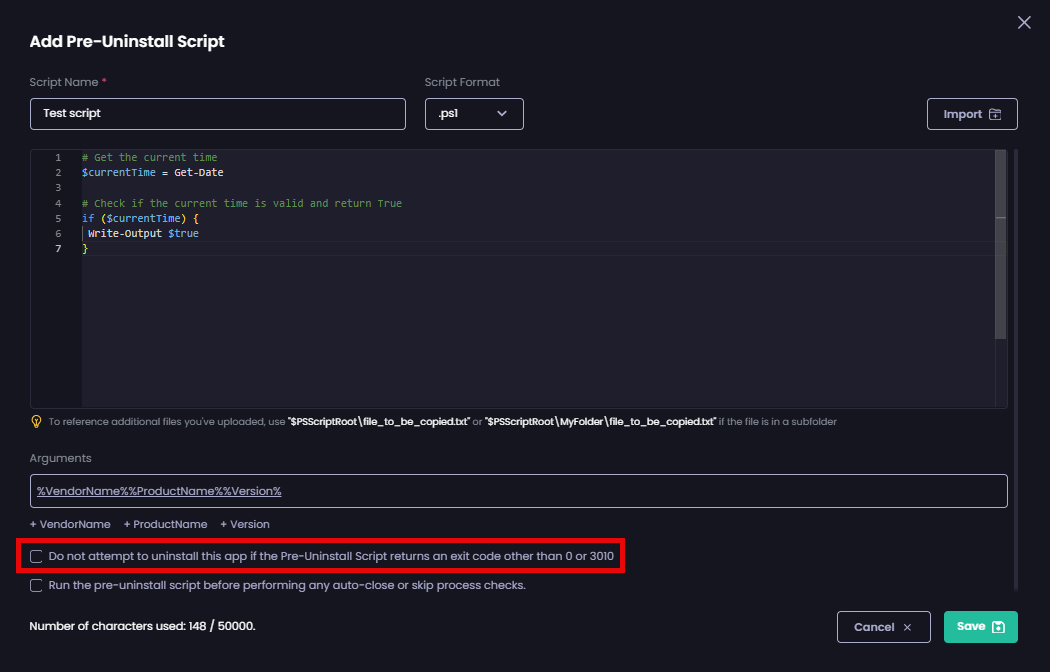Insert the Version argument token

(x=244, y=524)
